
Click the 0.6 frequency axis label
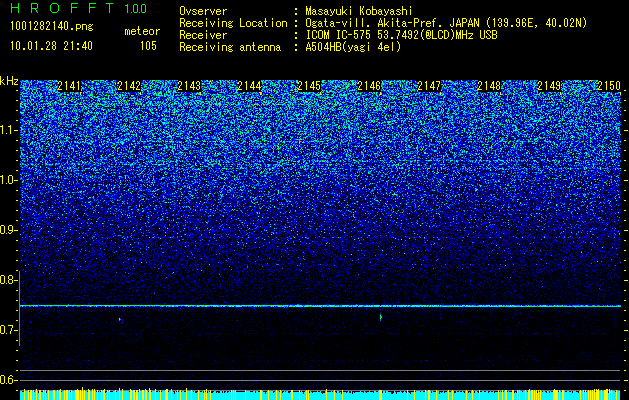pyautogui.click(x=8, y=380)
